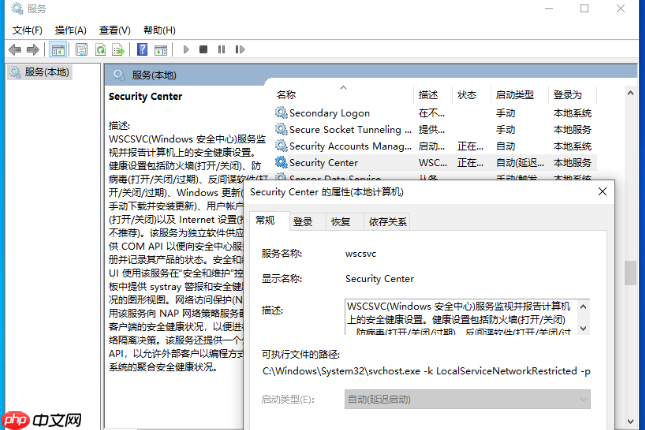Screen dimensions: 645x430
Task: Click the description box scroll-down arrow
Action: tap(583, 328)
